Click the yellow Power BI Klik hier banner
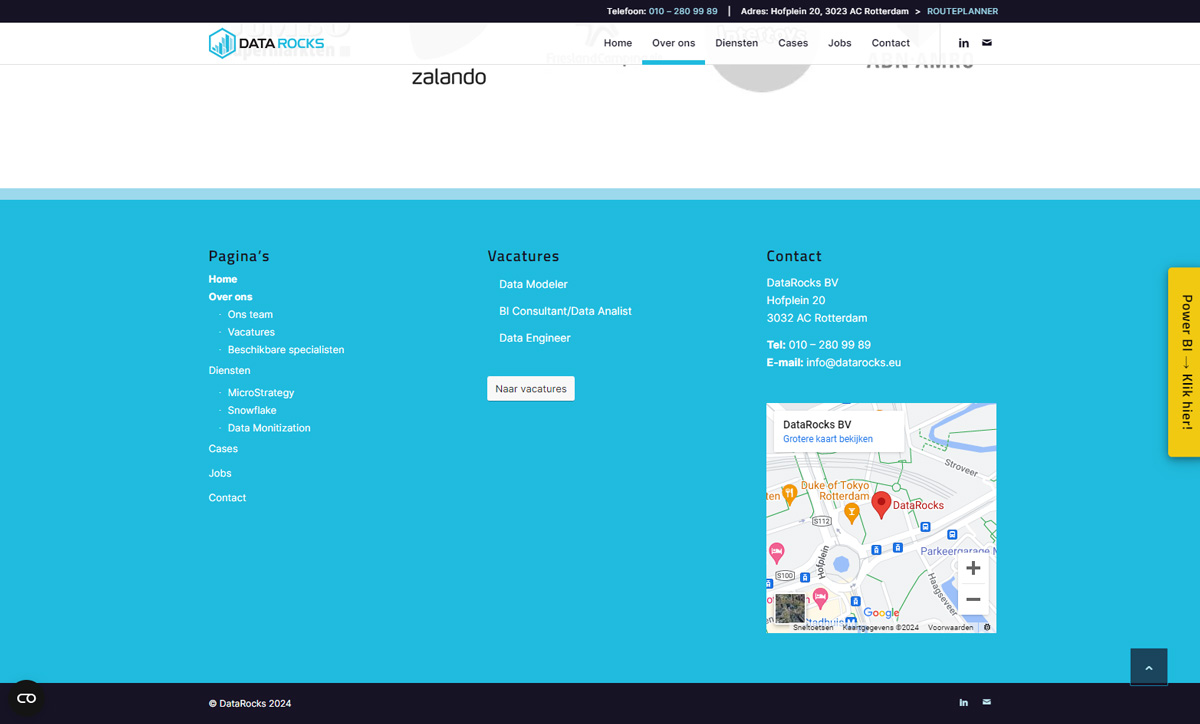The width and height of the screenshot is (1200, 724). [1186, 362]
